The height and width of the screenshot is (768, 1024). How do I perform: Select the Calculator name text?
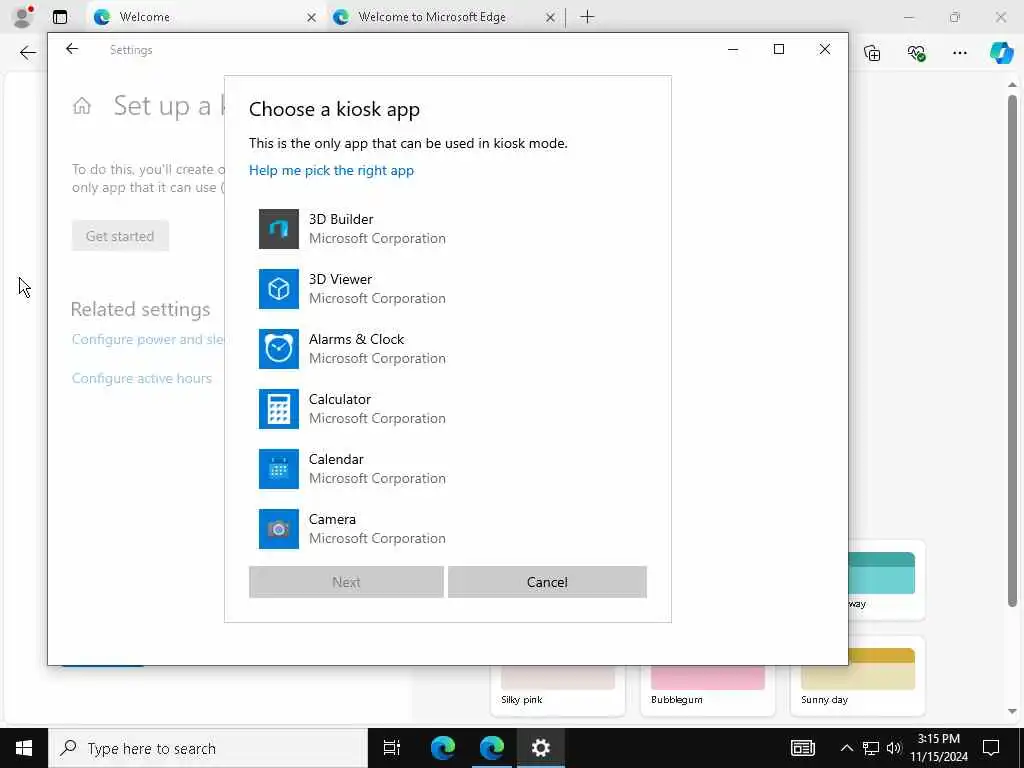(x=340, y=400)
